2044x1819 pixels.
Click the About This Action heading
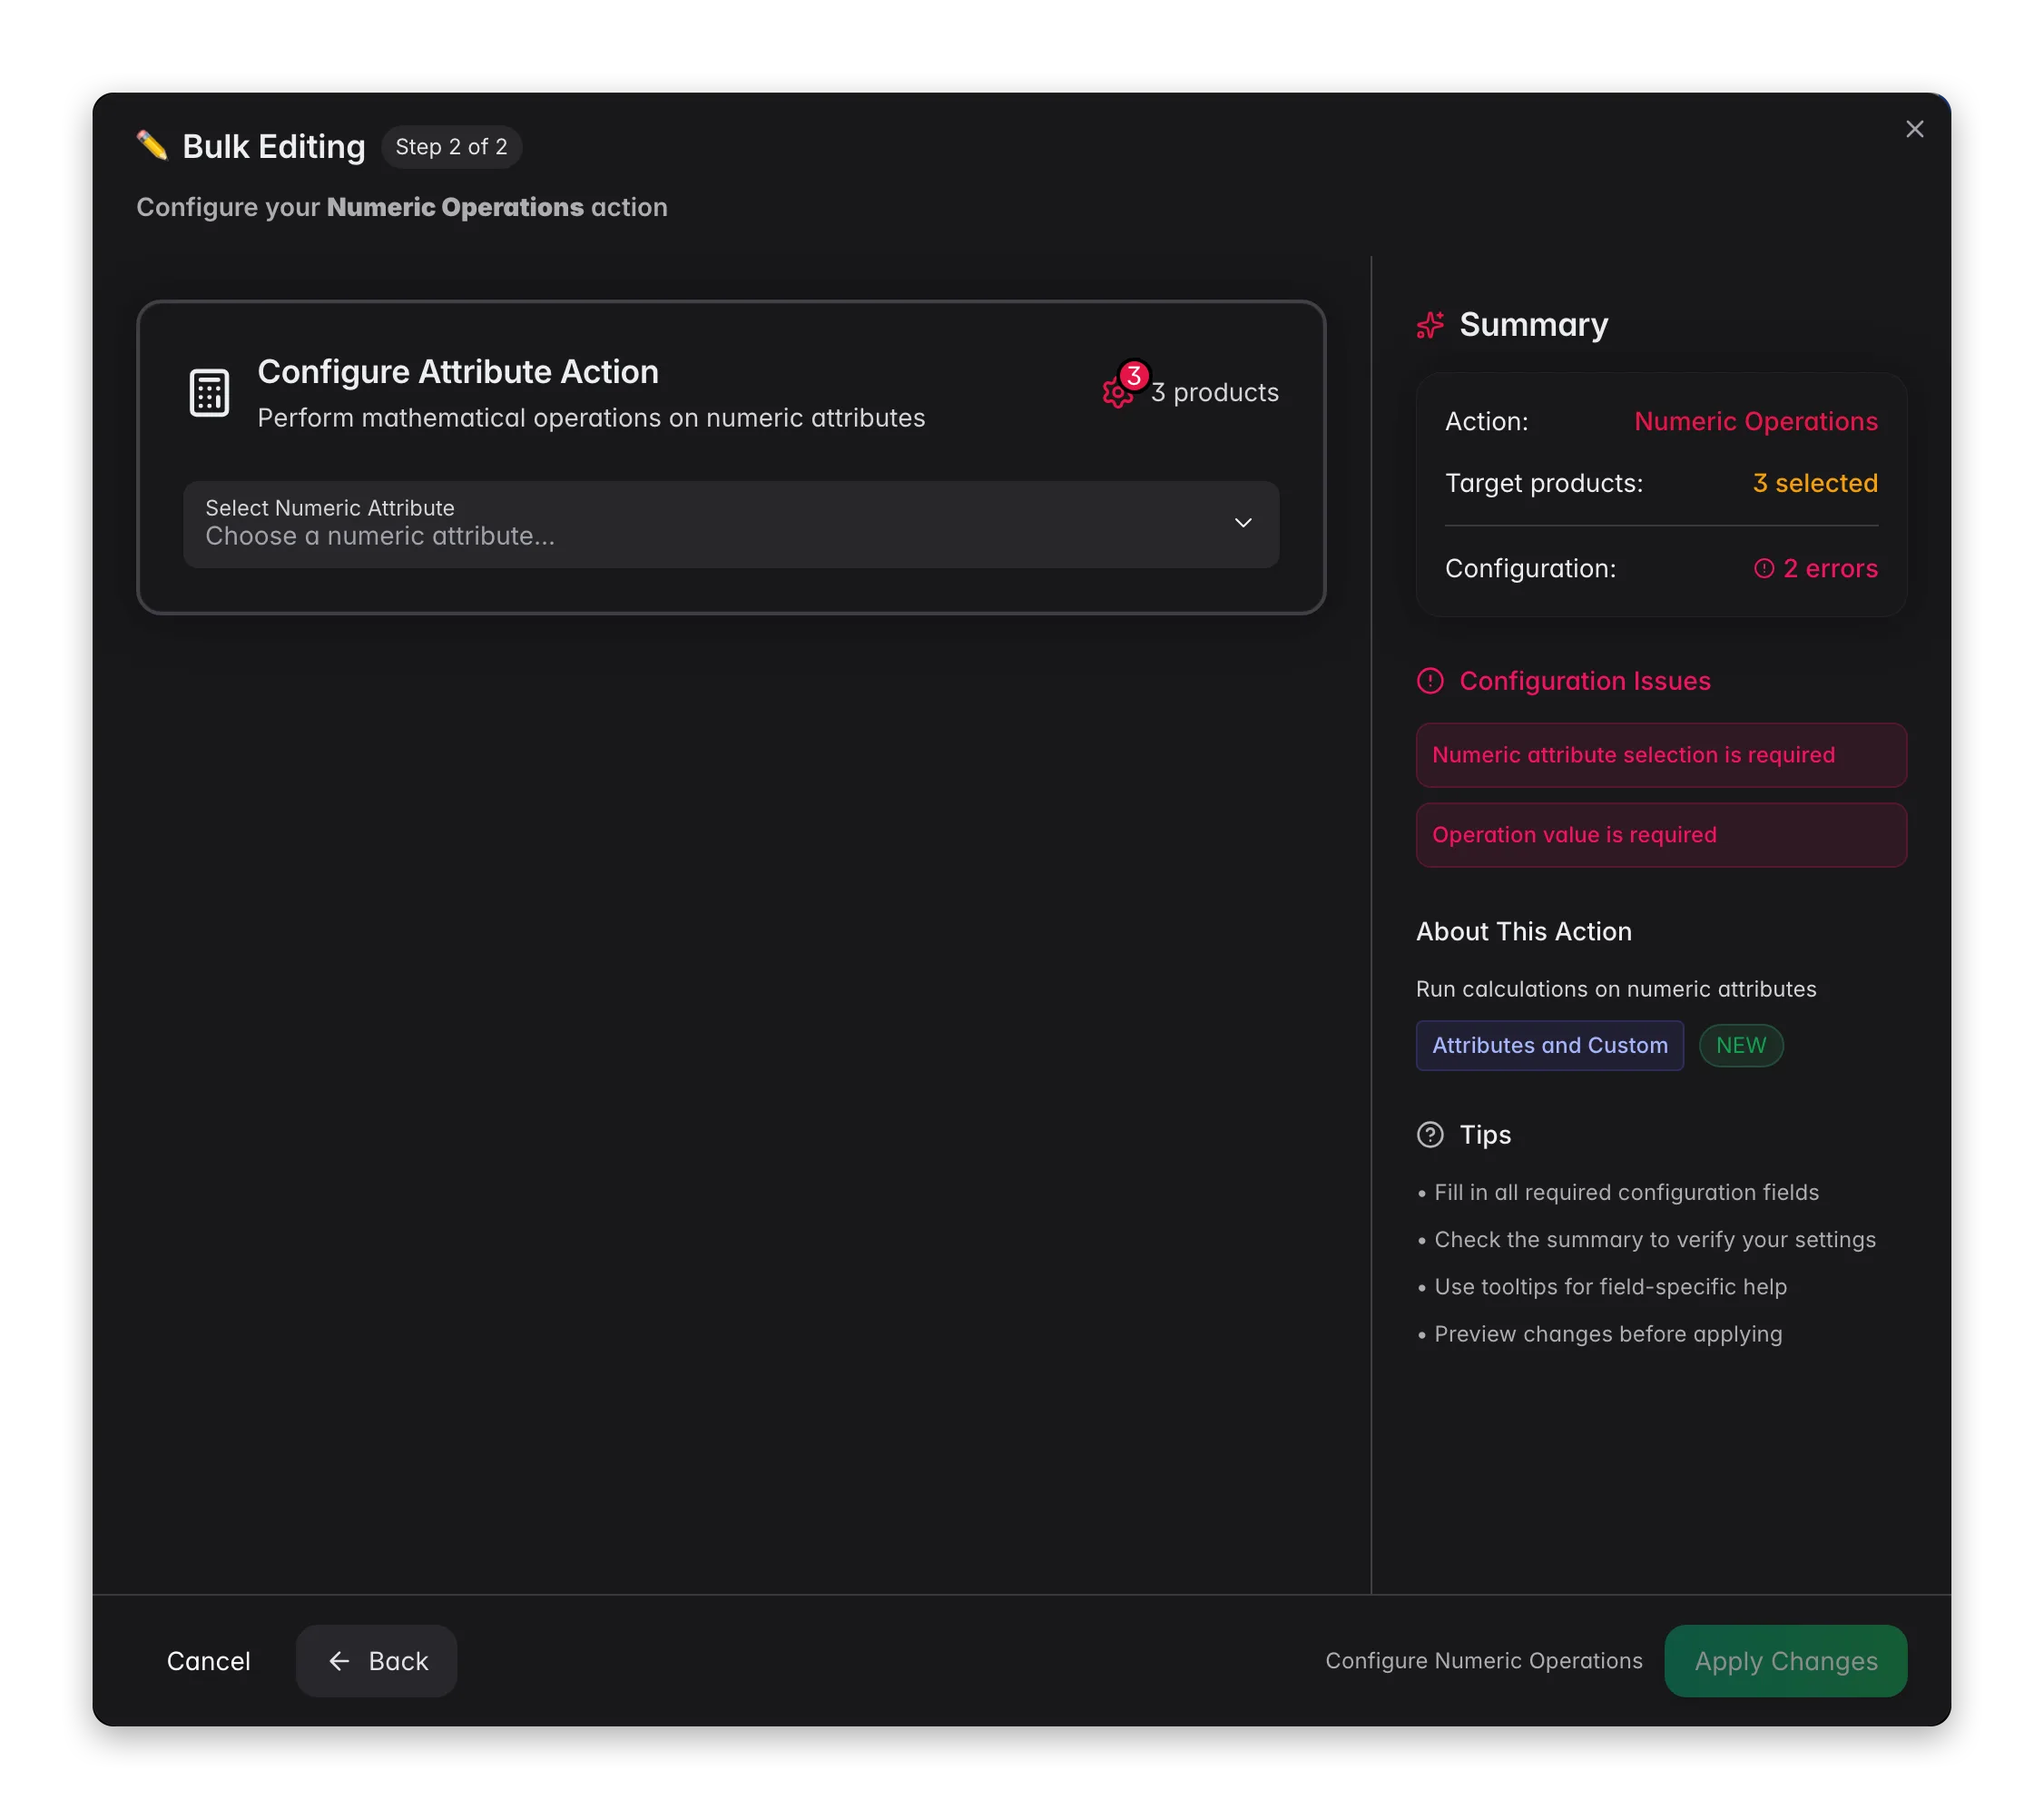point(1524,931)
